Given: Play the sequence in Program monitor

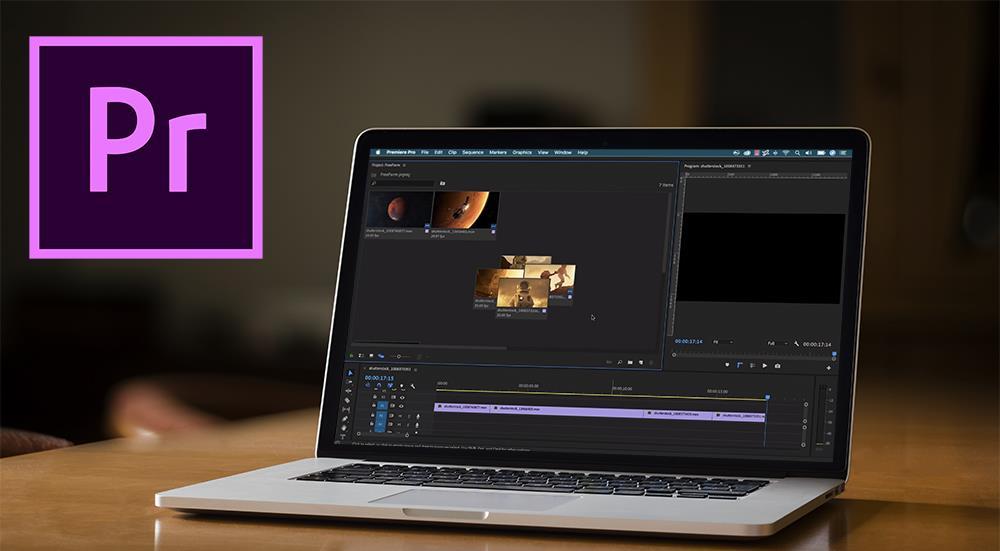Looking at the screenshot, I should click(765, 365).
